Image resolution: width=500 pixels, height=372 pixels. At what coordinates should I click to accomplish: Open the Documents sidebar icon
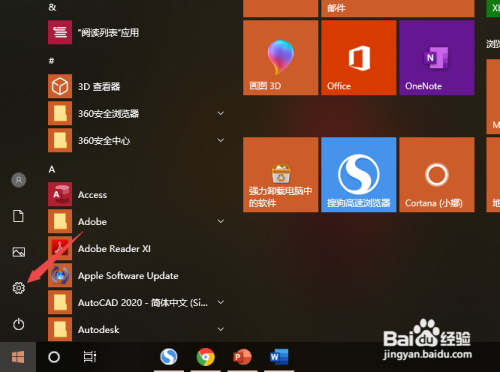[x=18, y=216]
